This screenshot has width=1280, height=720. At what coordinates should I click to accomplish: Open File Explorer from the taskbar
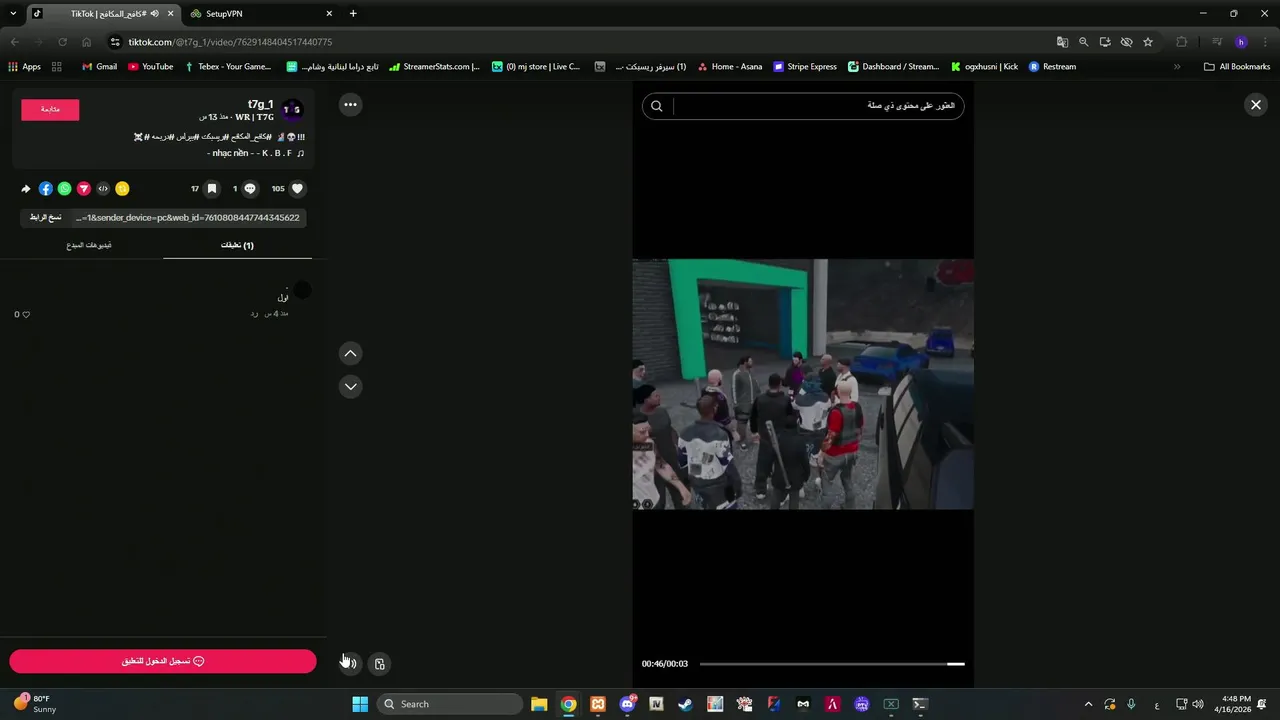[x=539, y=704]
